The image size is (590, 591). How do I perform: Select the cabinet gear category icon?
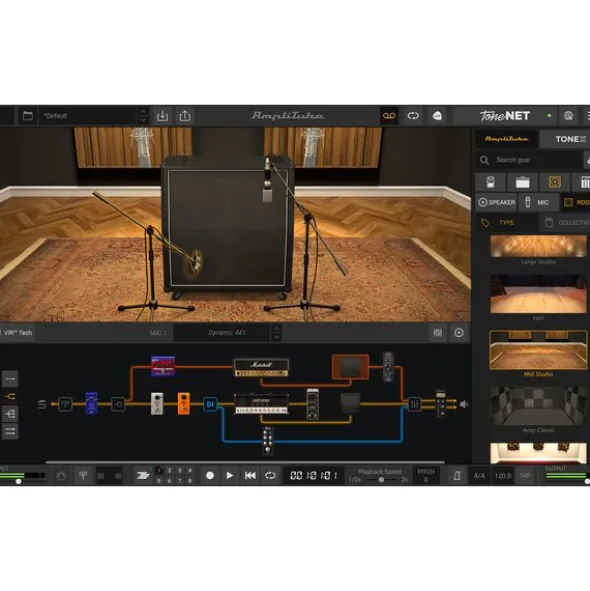tap(555, 182)
